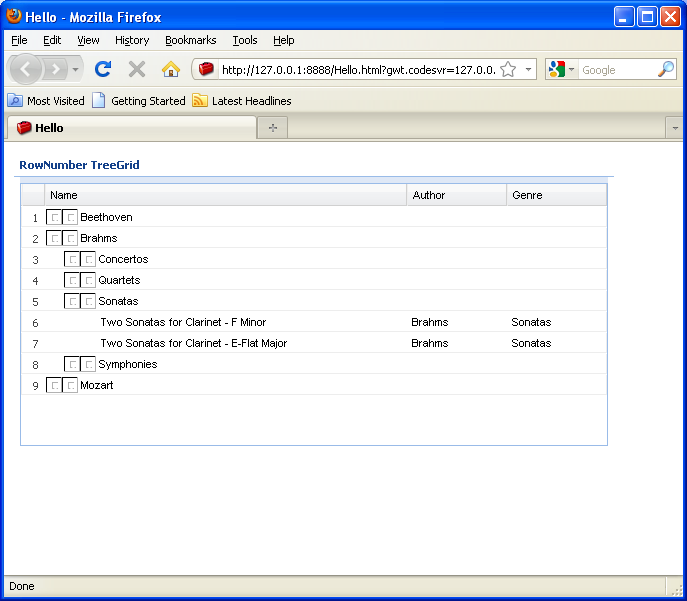The height and width of the screenshot is (601, 687).
Task: Sort by the Genre column header
Action: 557,195
